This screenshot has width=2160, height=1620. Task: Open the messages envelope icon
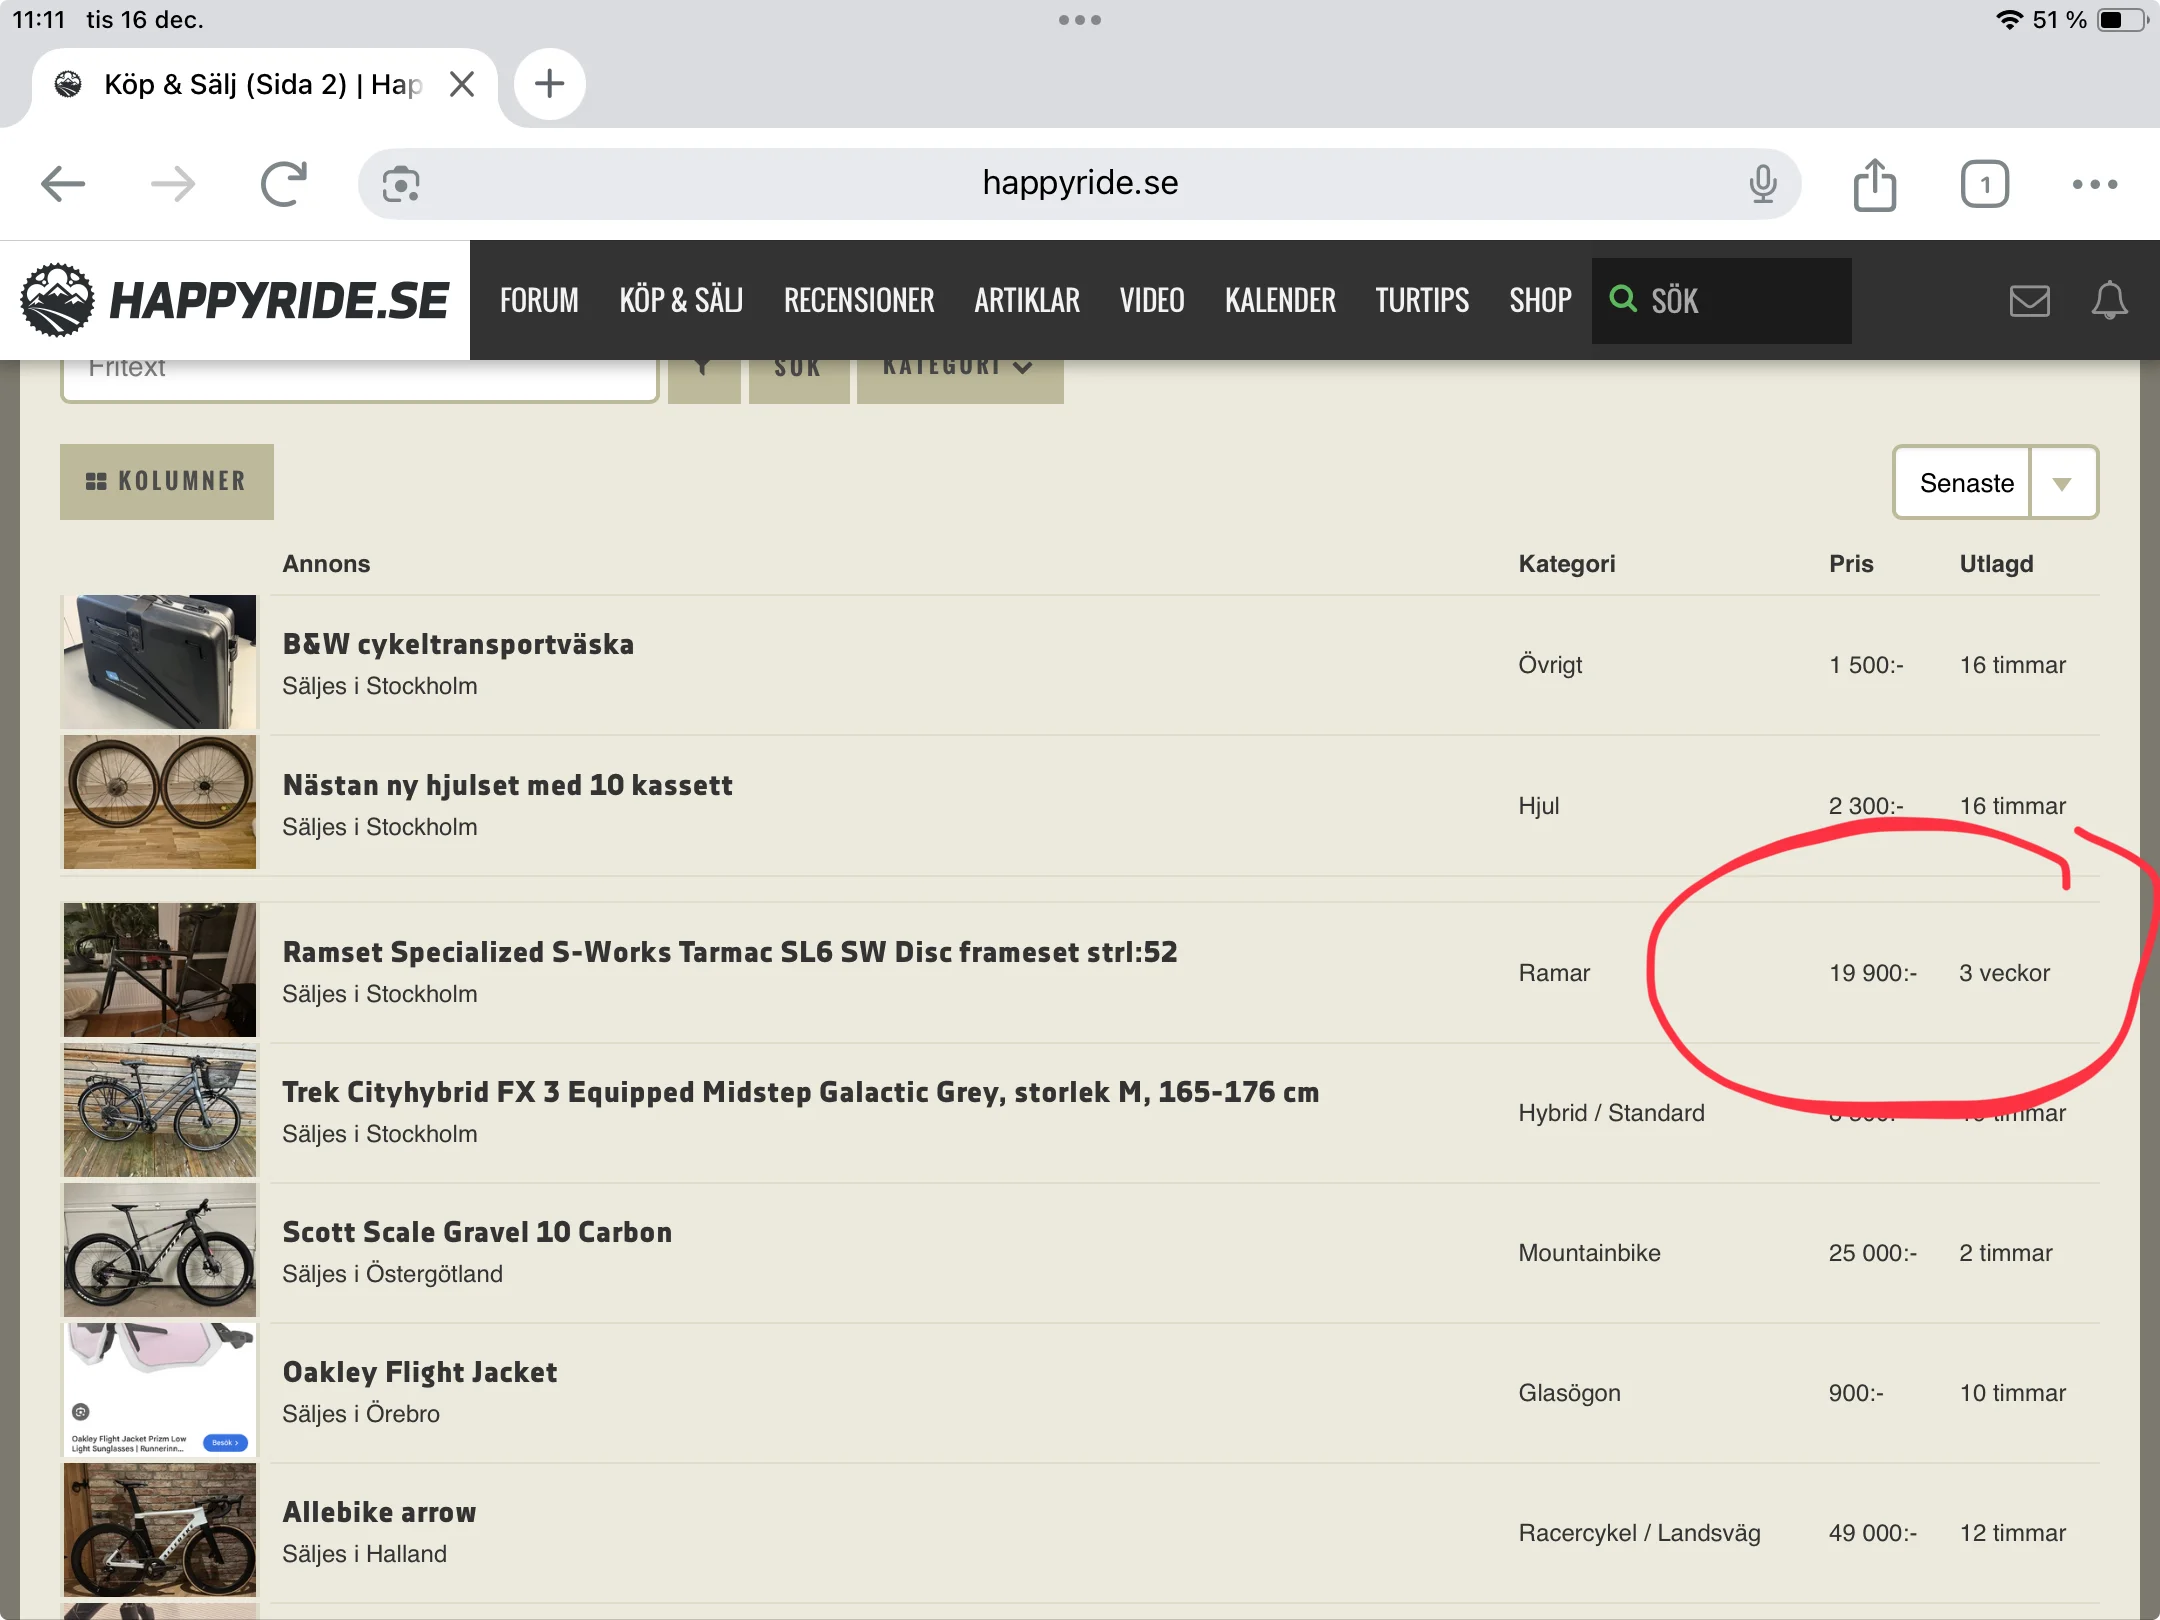(x=2029, y=300)
